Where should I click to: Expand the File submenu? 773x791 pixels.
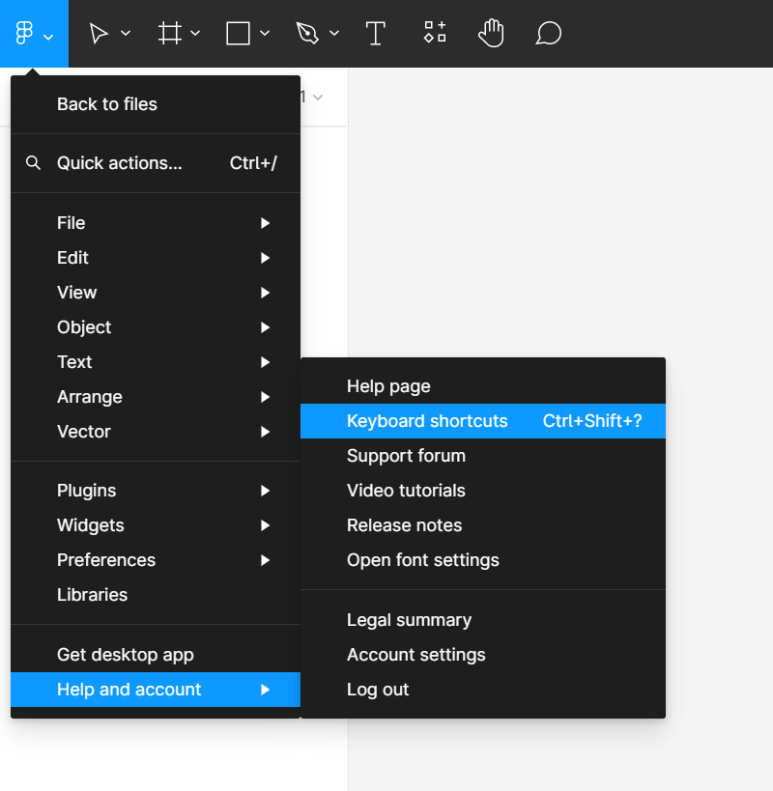[x=155, y=223]
